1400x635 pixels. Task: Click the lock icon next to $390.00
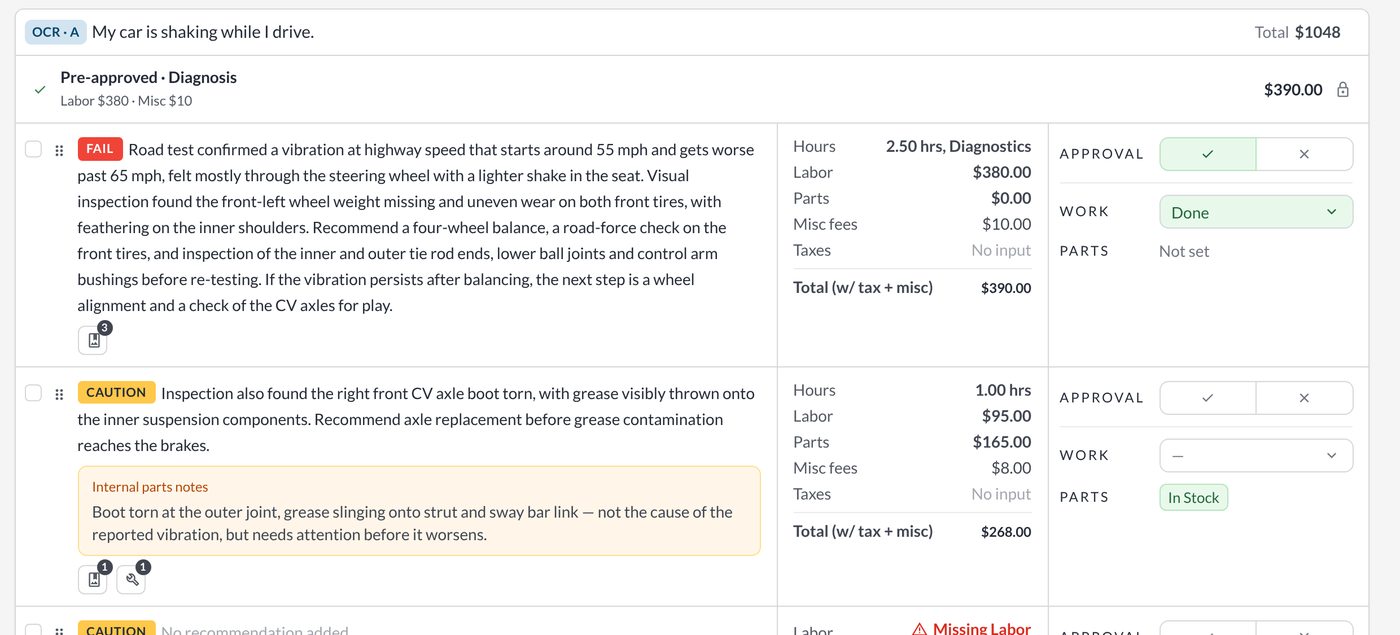click(x=1343, y=89)
